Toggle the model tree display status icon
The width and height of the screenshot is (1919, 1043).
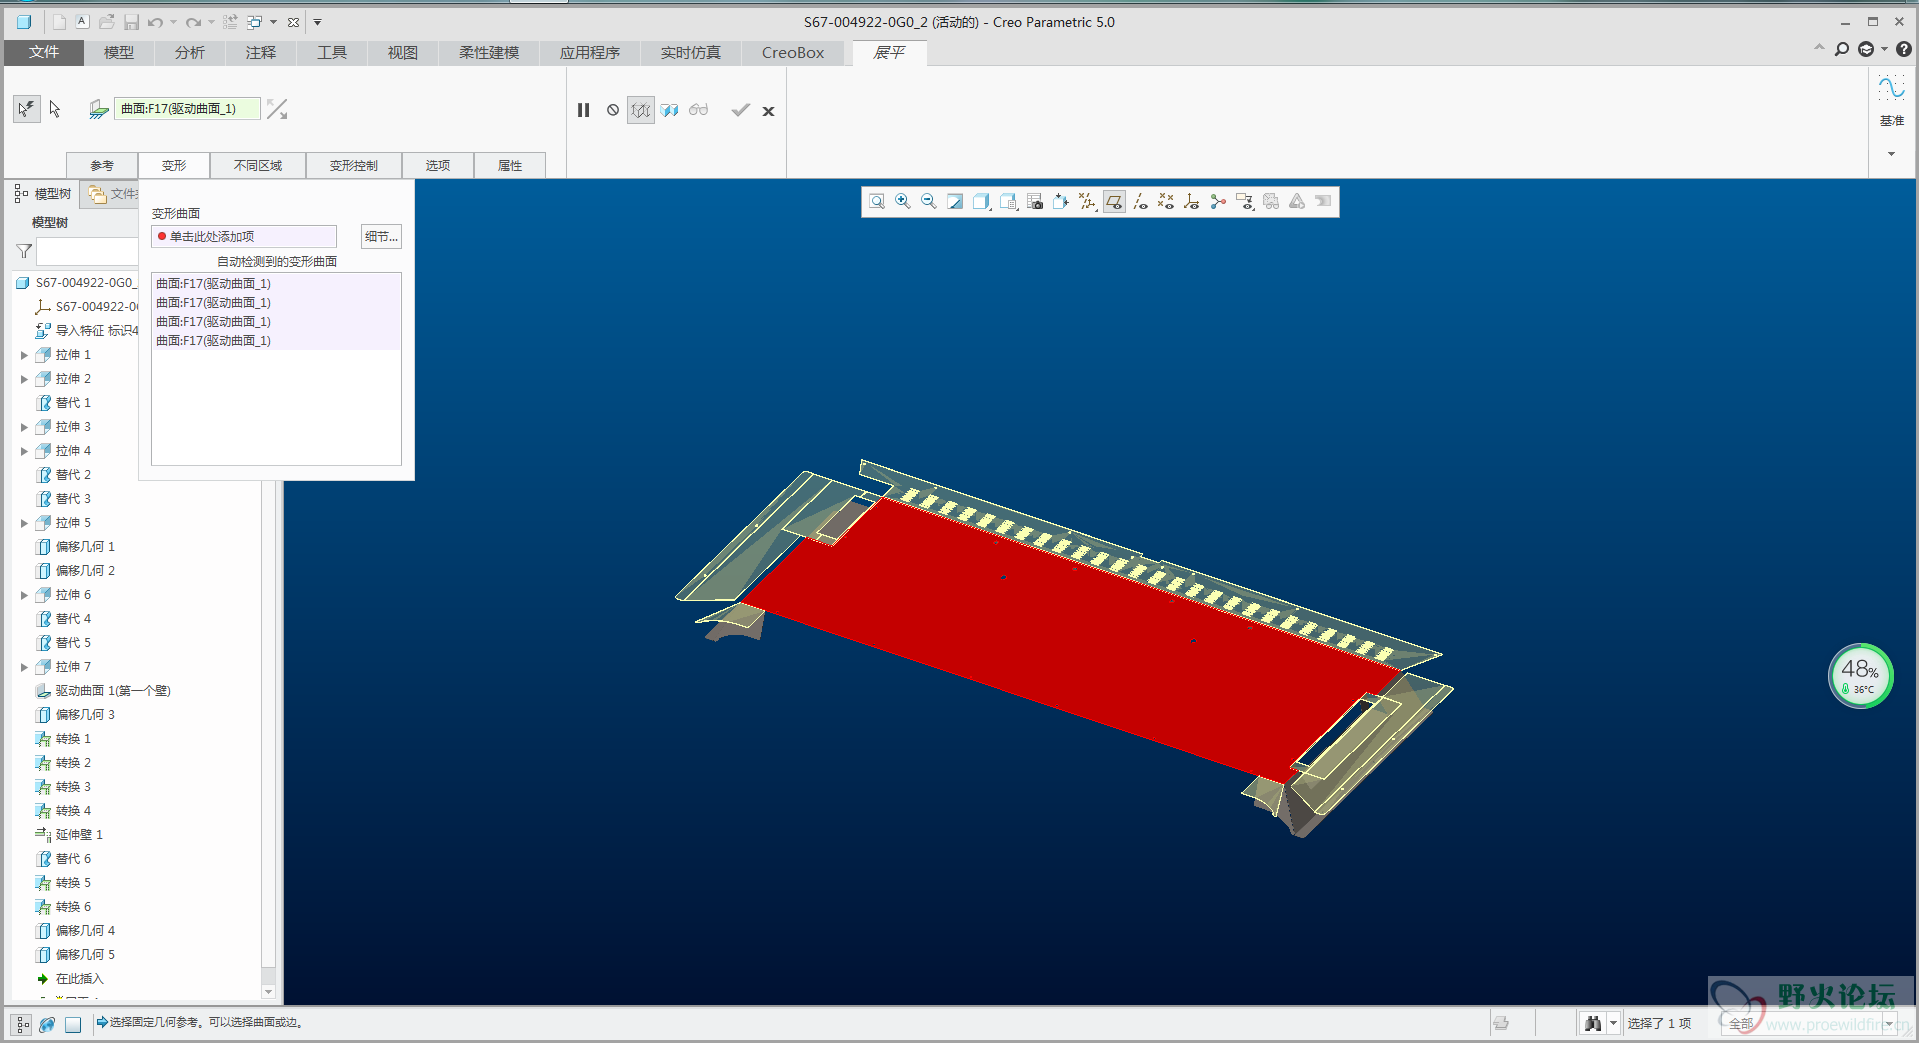[x=21, y=1024]
